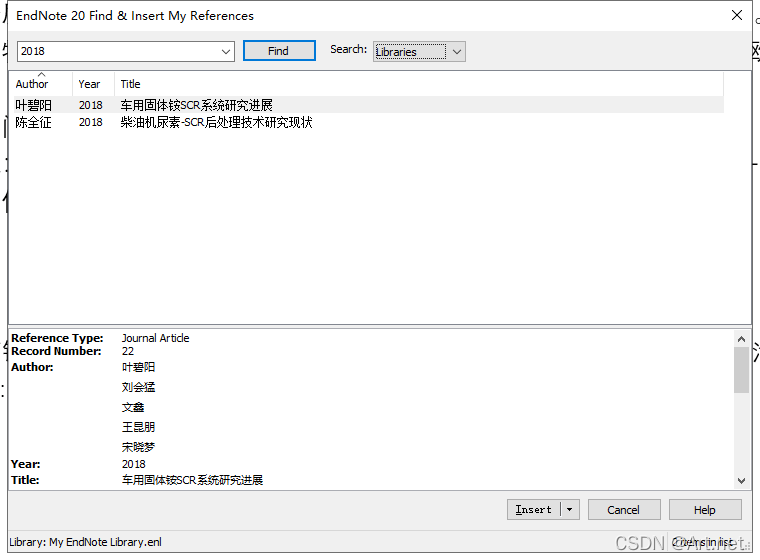760x560 pixels.
Task: Click the co-author 文鑫 in the details
Action: 133,407
